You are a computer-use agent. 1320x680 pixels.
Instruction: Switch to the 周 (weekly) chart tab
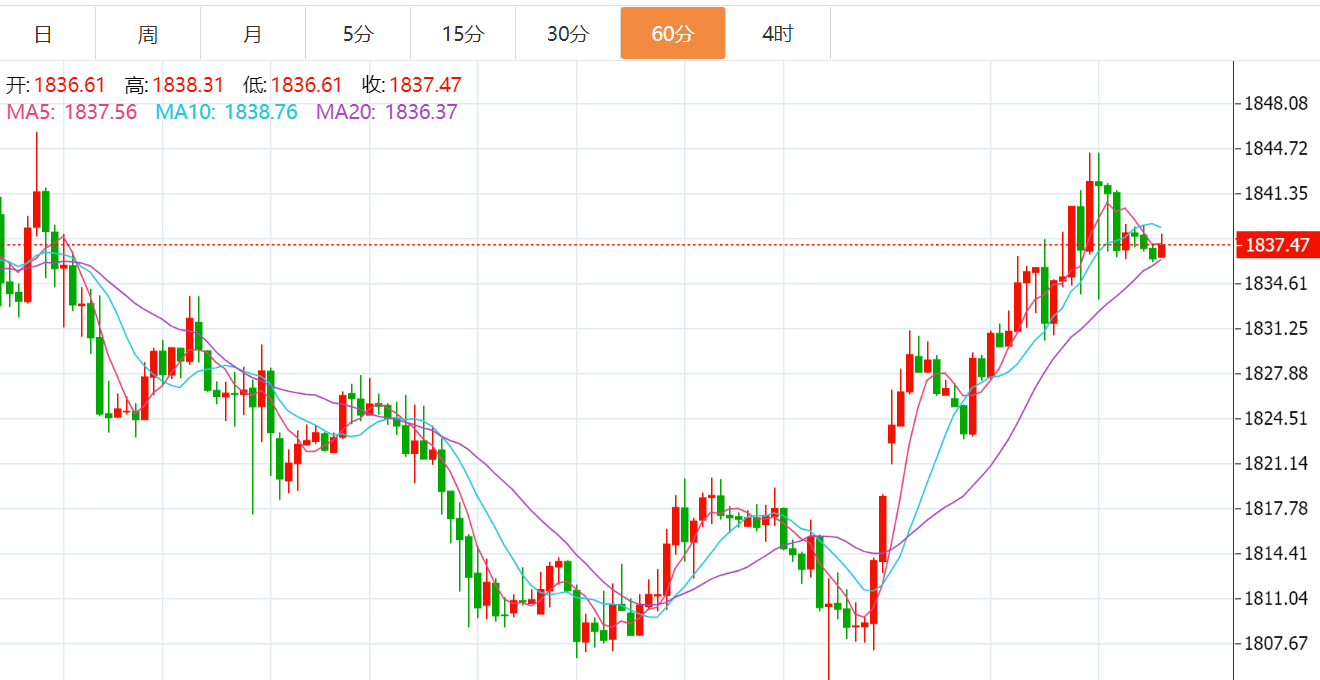[x=148, y=34]
